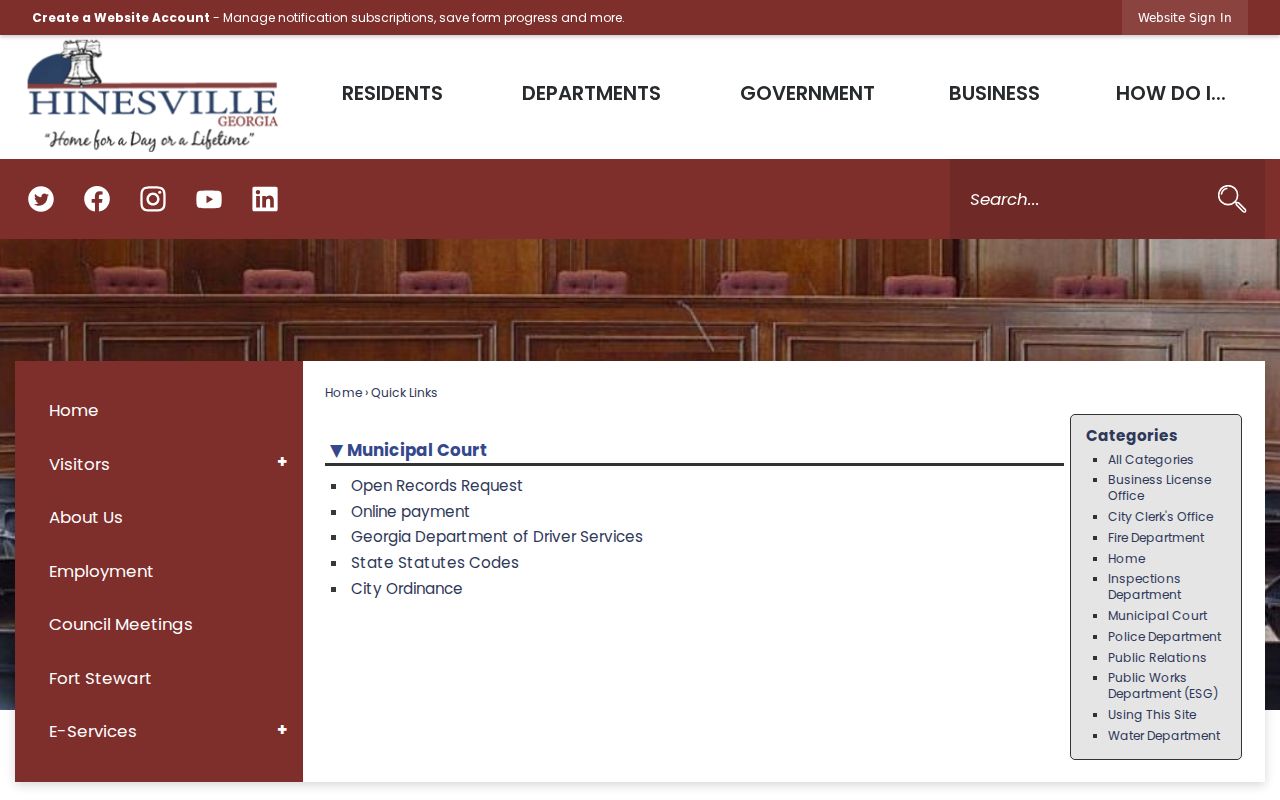Screen dimensions: 1280x800
Task: Open the Twitter social media icon
Action: coord(41,199)
